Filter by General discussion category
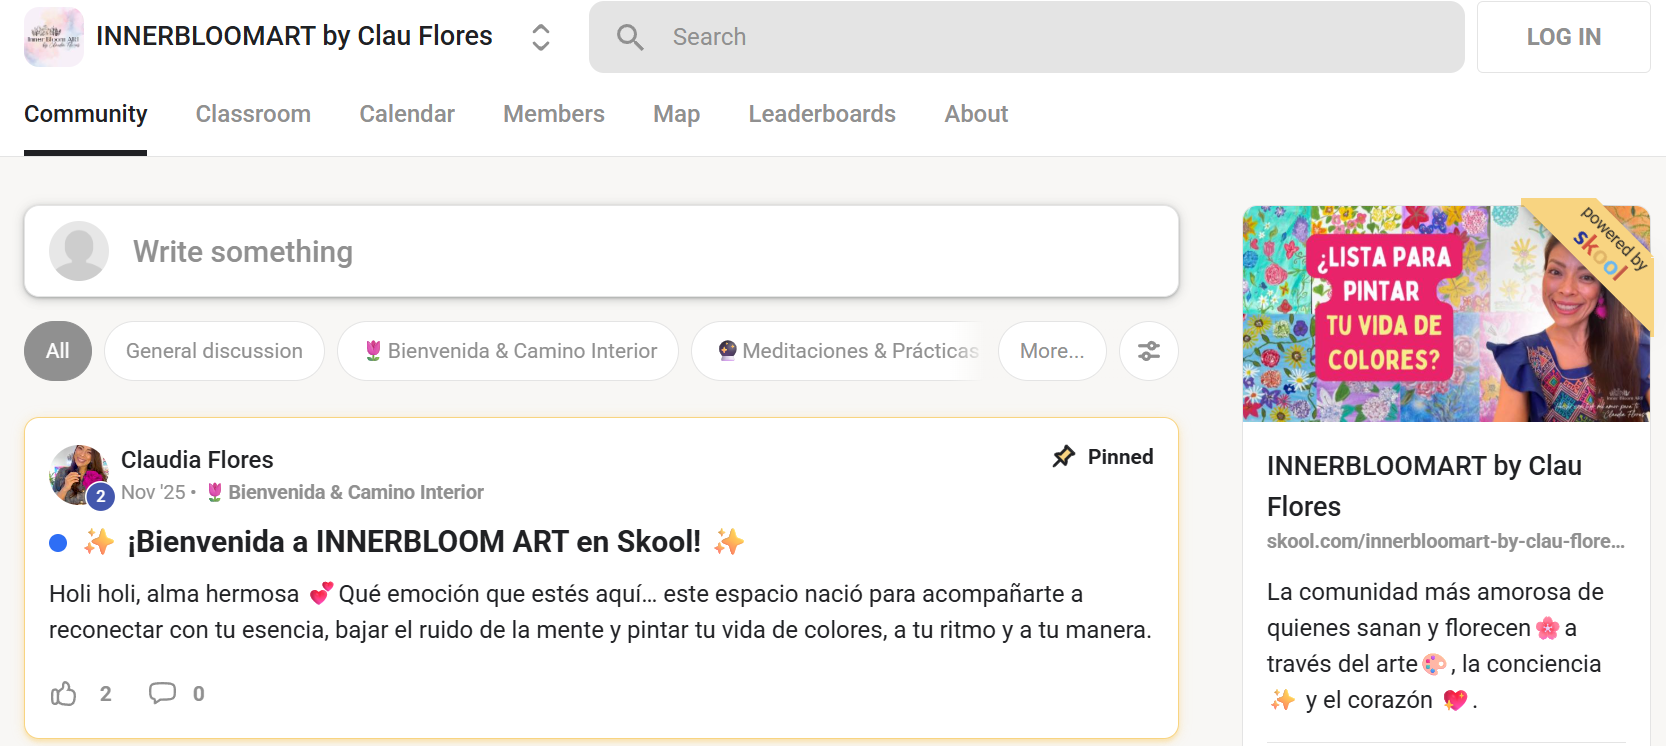The height and width of the screenshot is (746, 1666). [214, 351]
